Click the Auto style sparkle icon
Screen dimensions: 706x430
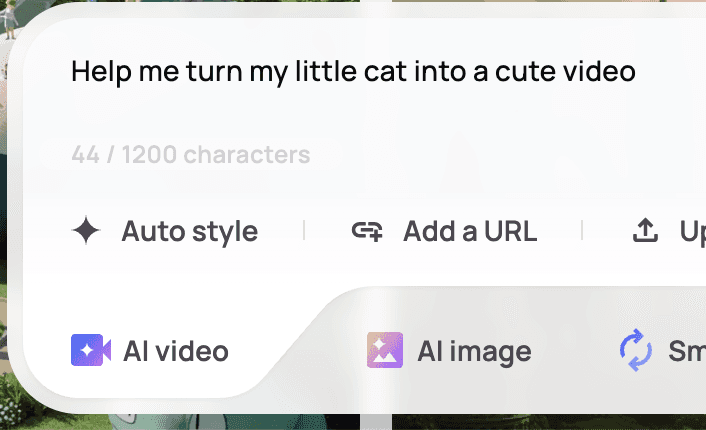click(x=86, y=230)
